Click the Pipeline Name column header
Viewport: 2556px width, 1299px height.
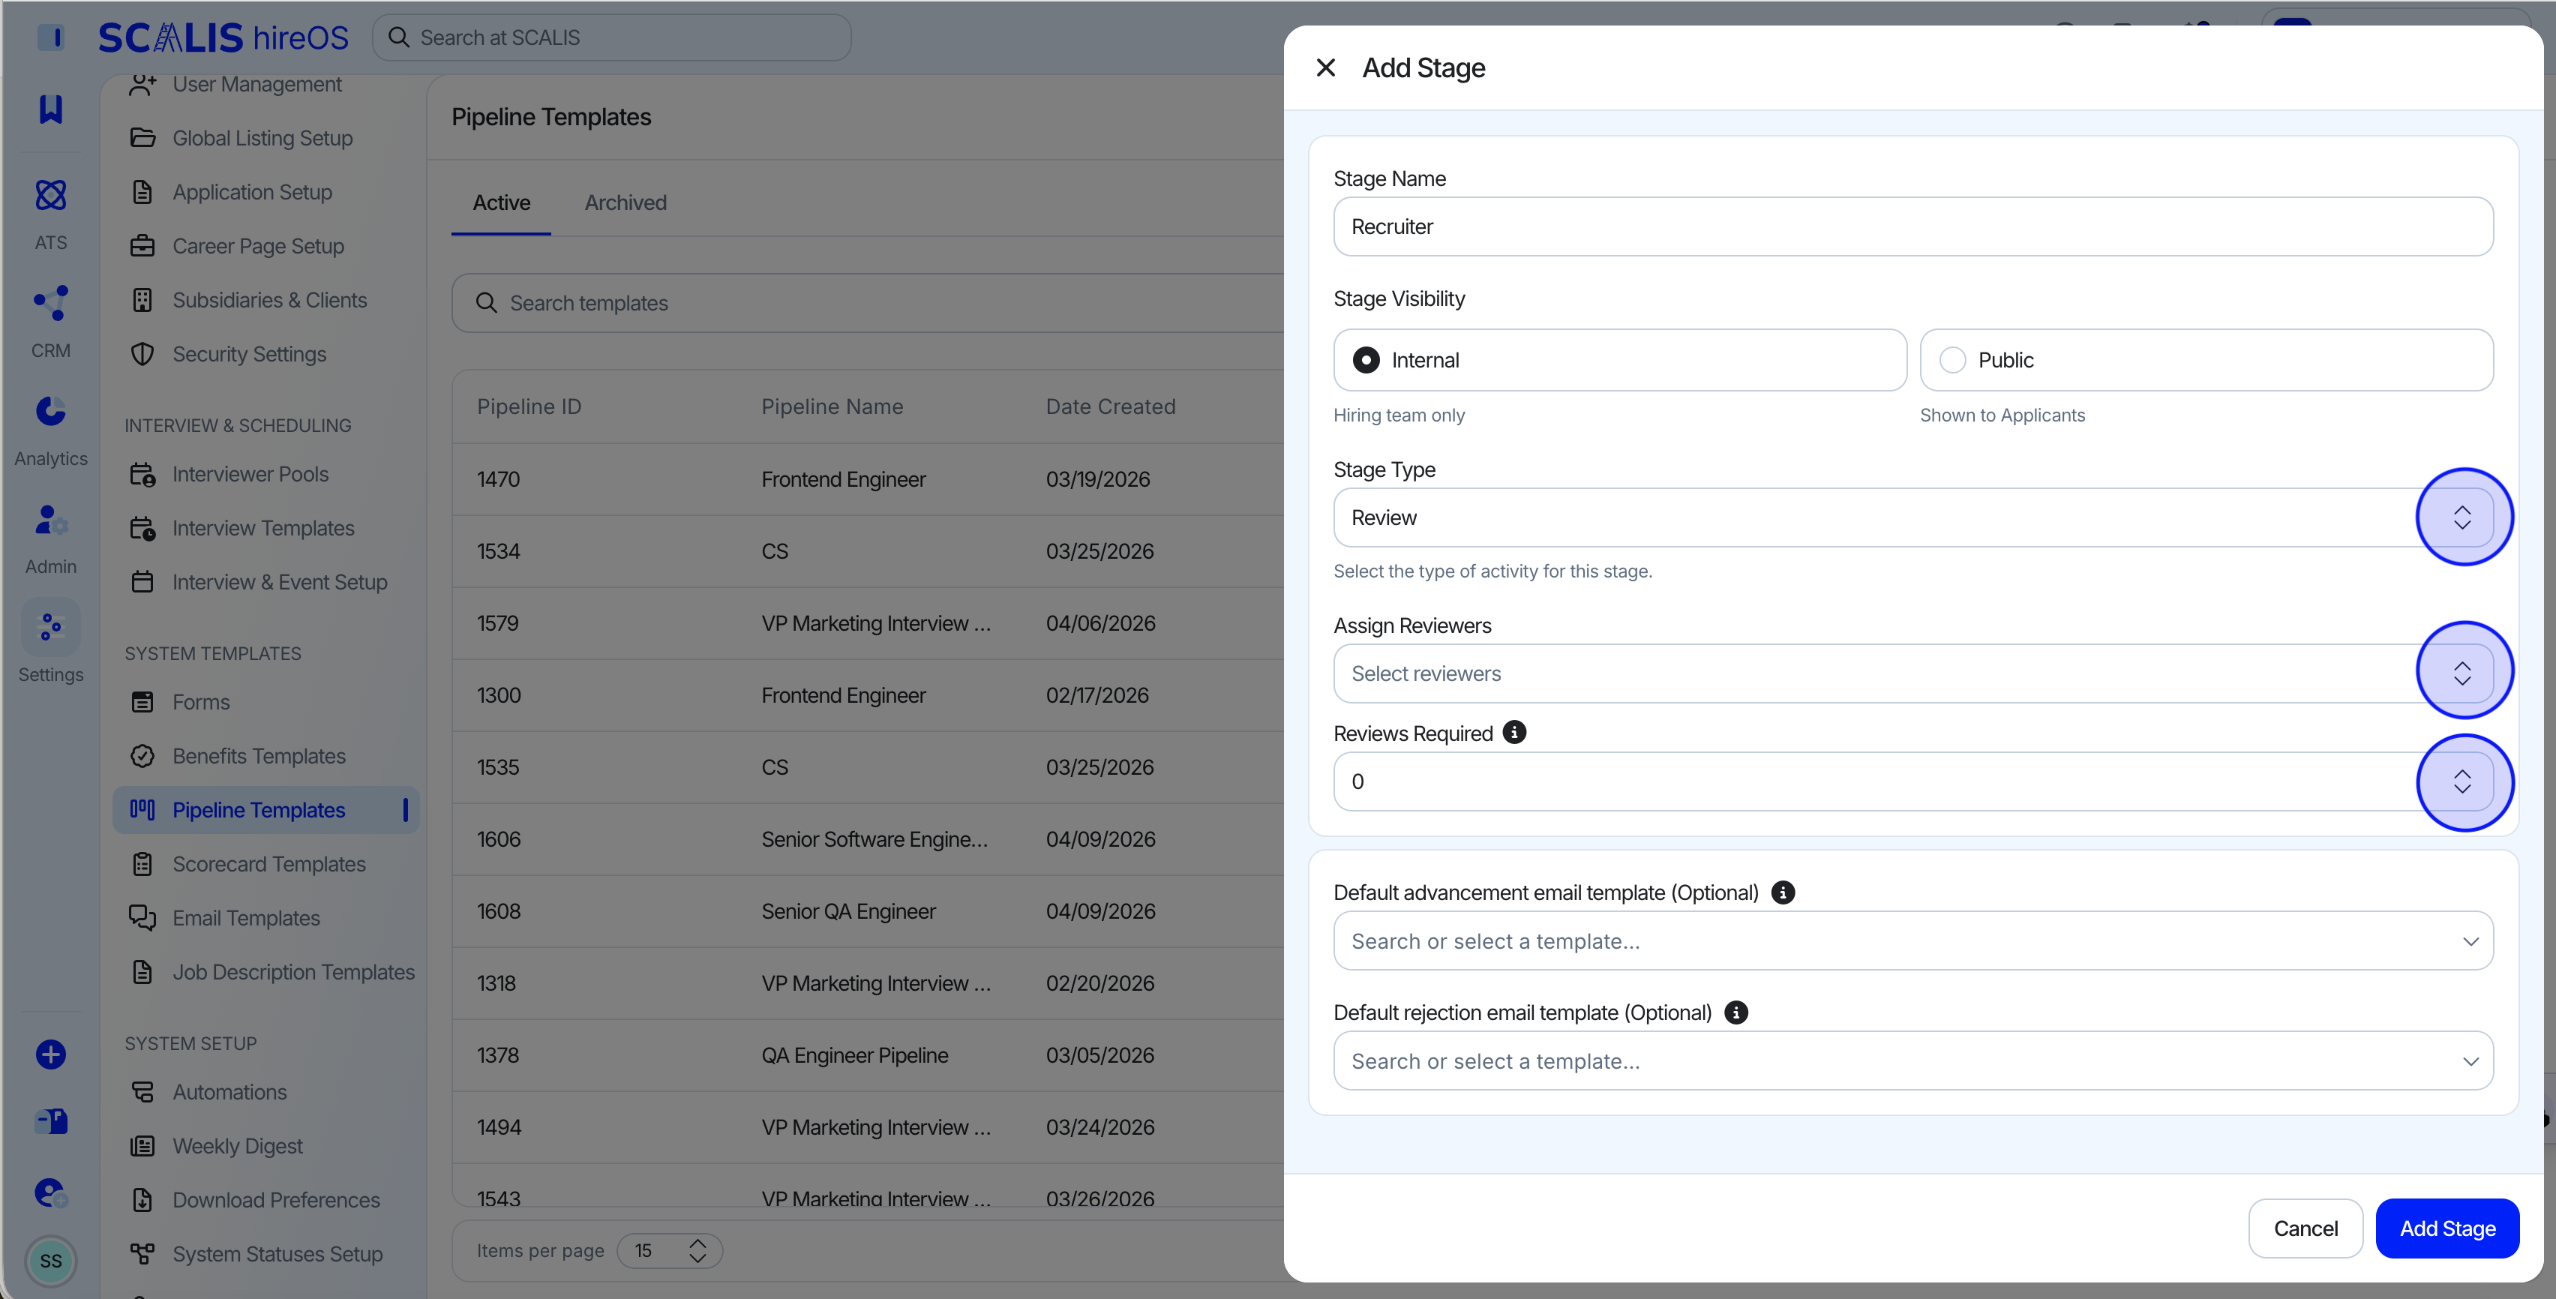[832, 406]
